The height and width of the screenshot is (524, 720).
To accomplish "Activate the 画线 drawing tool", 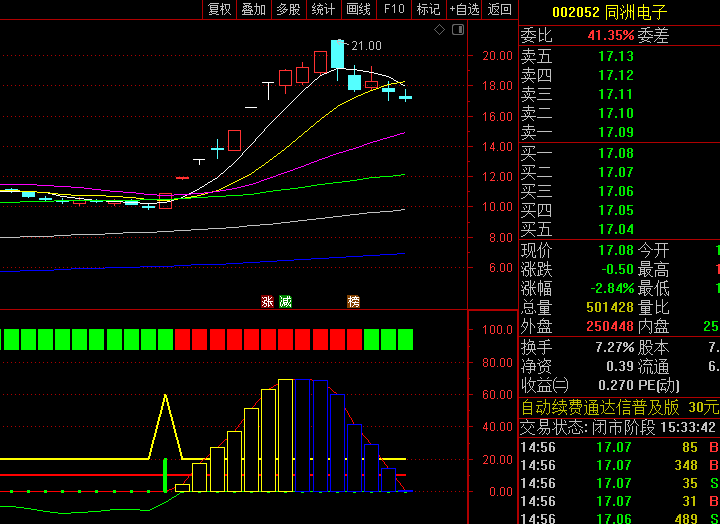I will pos(358,10).
